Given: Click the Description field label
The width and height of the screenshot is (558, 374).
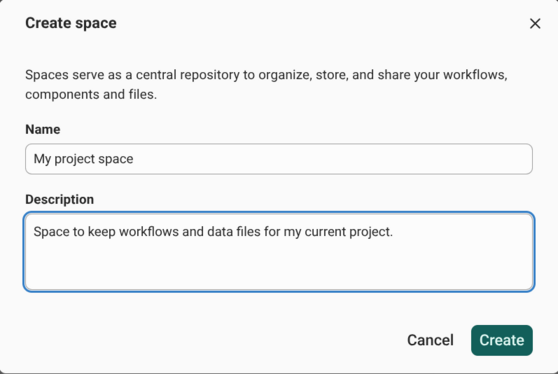Looking at the screenshot, I should (59, 199).
